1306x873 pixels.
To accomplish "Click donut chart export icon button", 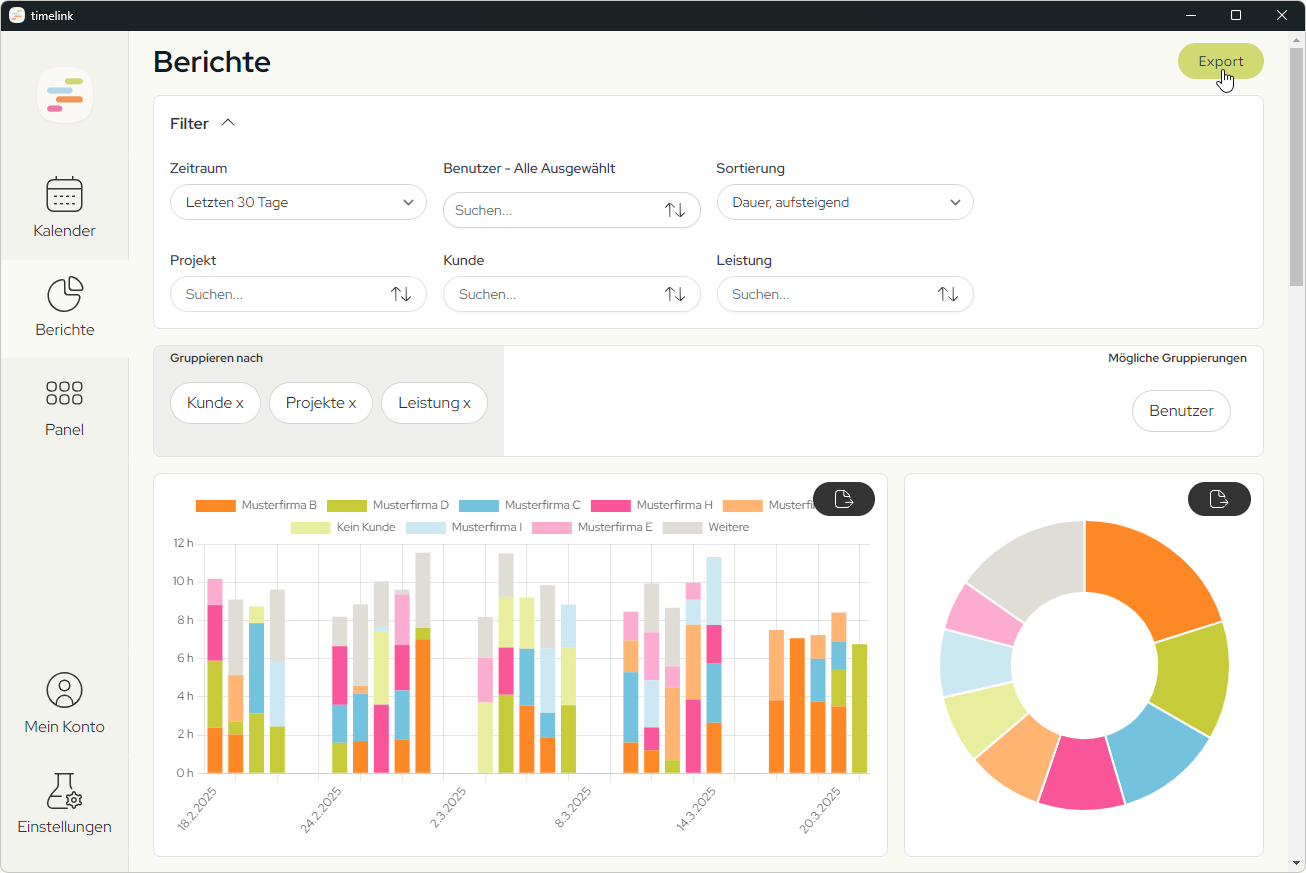I will coord(1218,499).
